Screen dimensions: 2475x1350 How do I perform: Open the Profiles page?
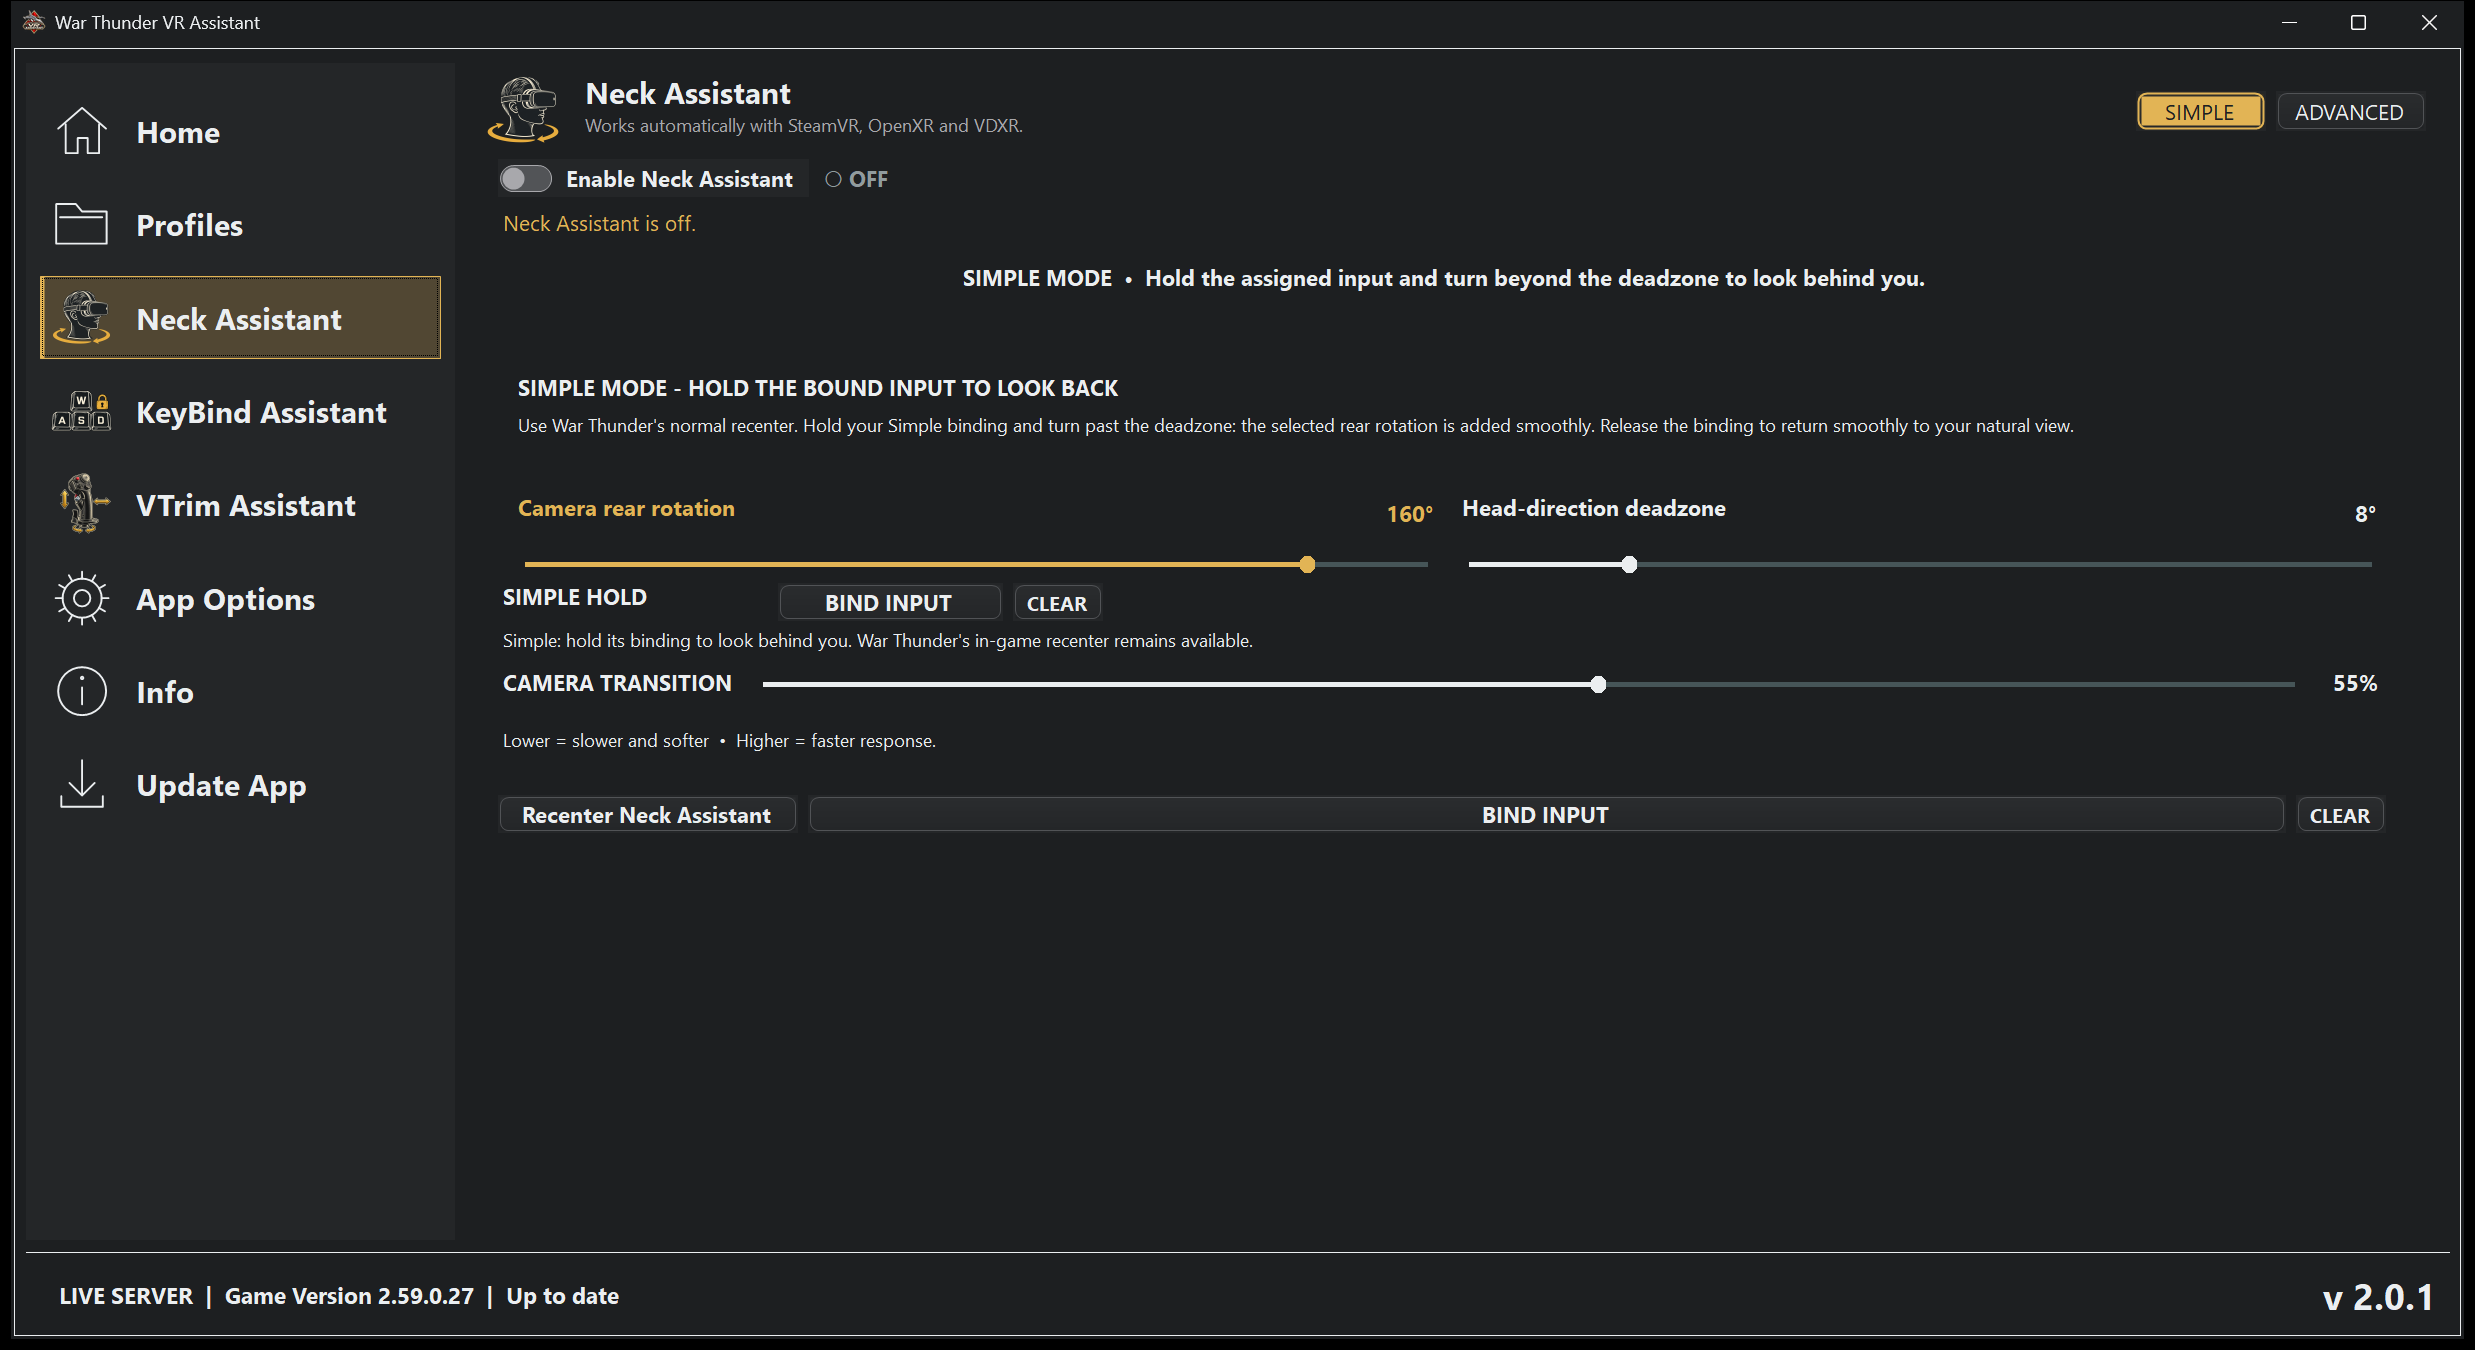pyautogui.click(x=240, y=225)
